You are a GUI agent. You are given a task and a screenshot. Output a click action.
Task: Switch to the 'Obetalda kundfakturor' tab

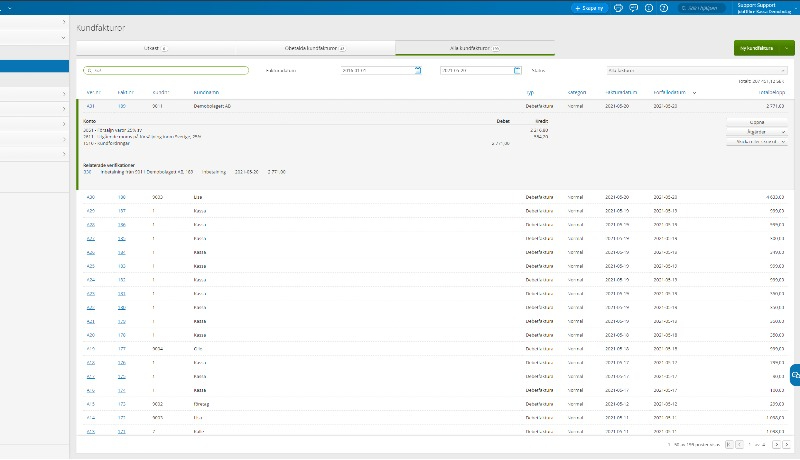click(315, 48)
